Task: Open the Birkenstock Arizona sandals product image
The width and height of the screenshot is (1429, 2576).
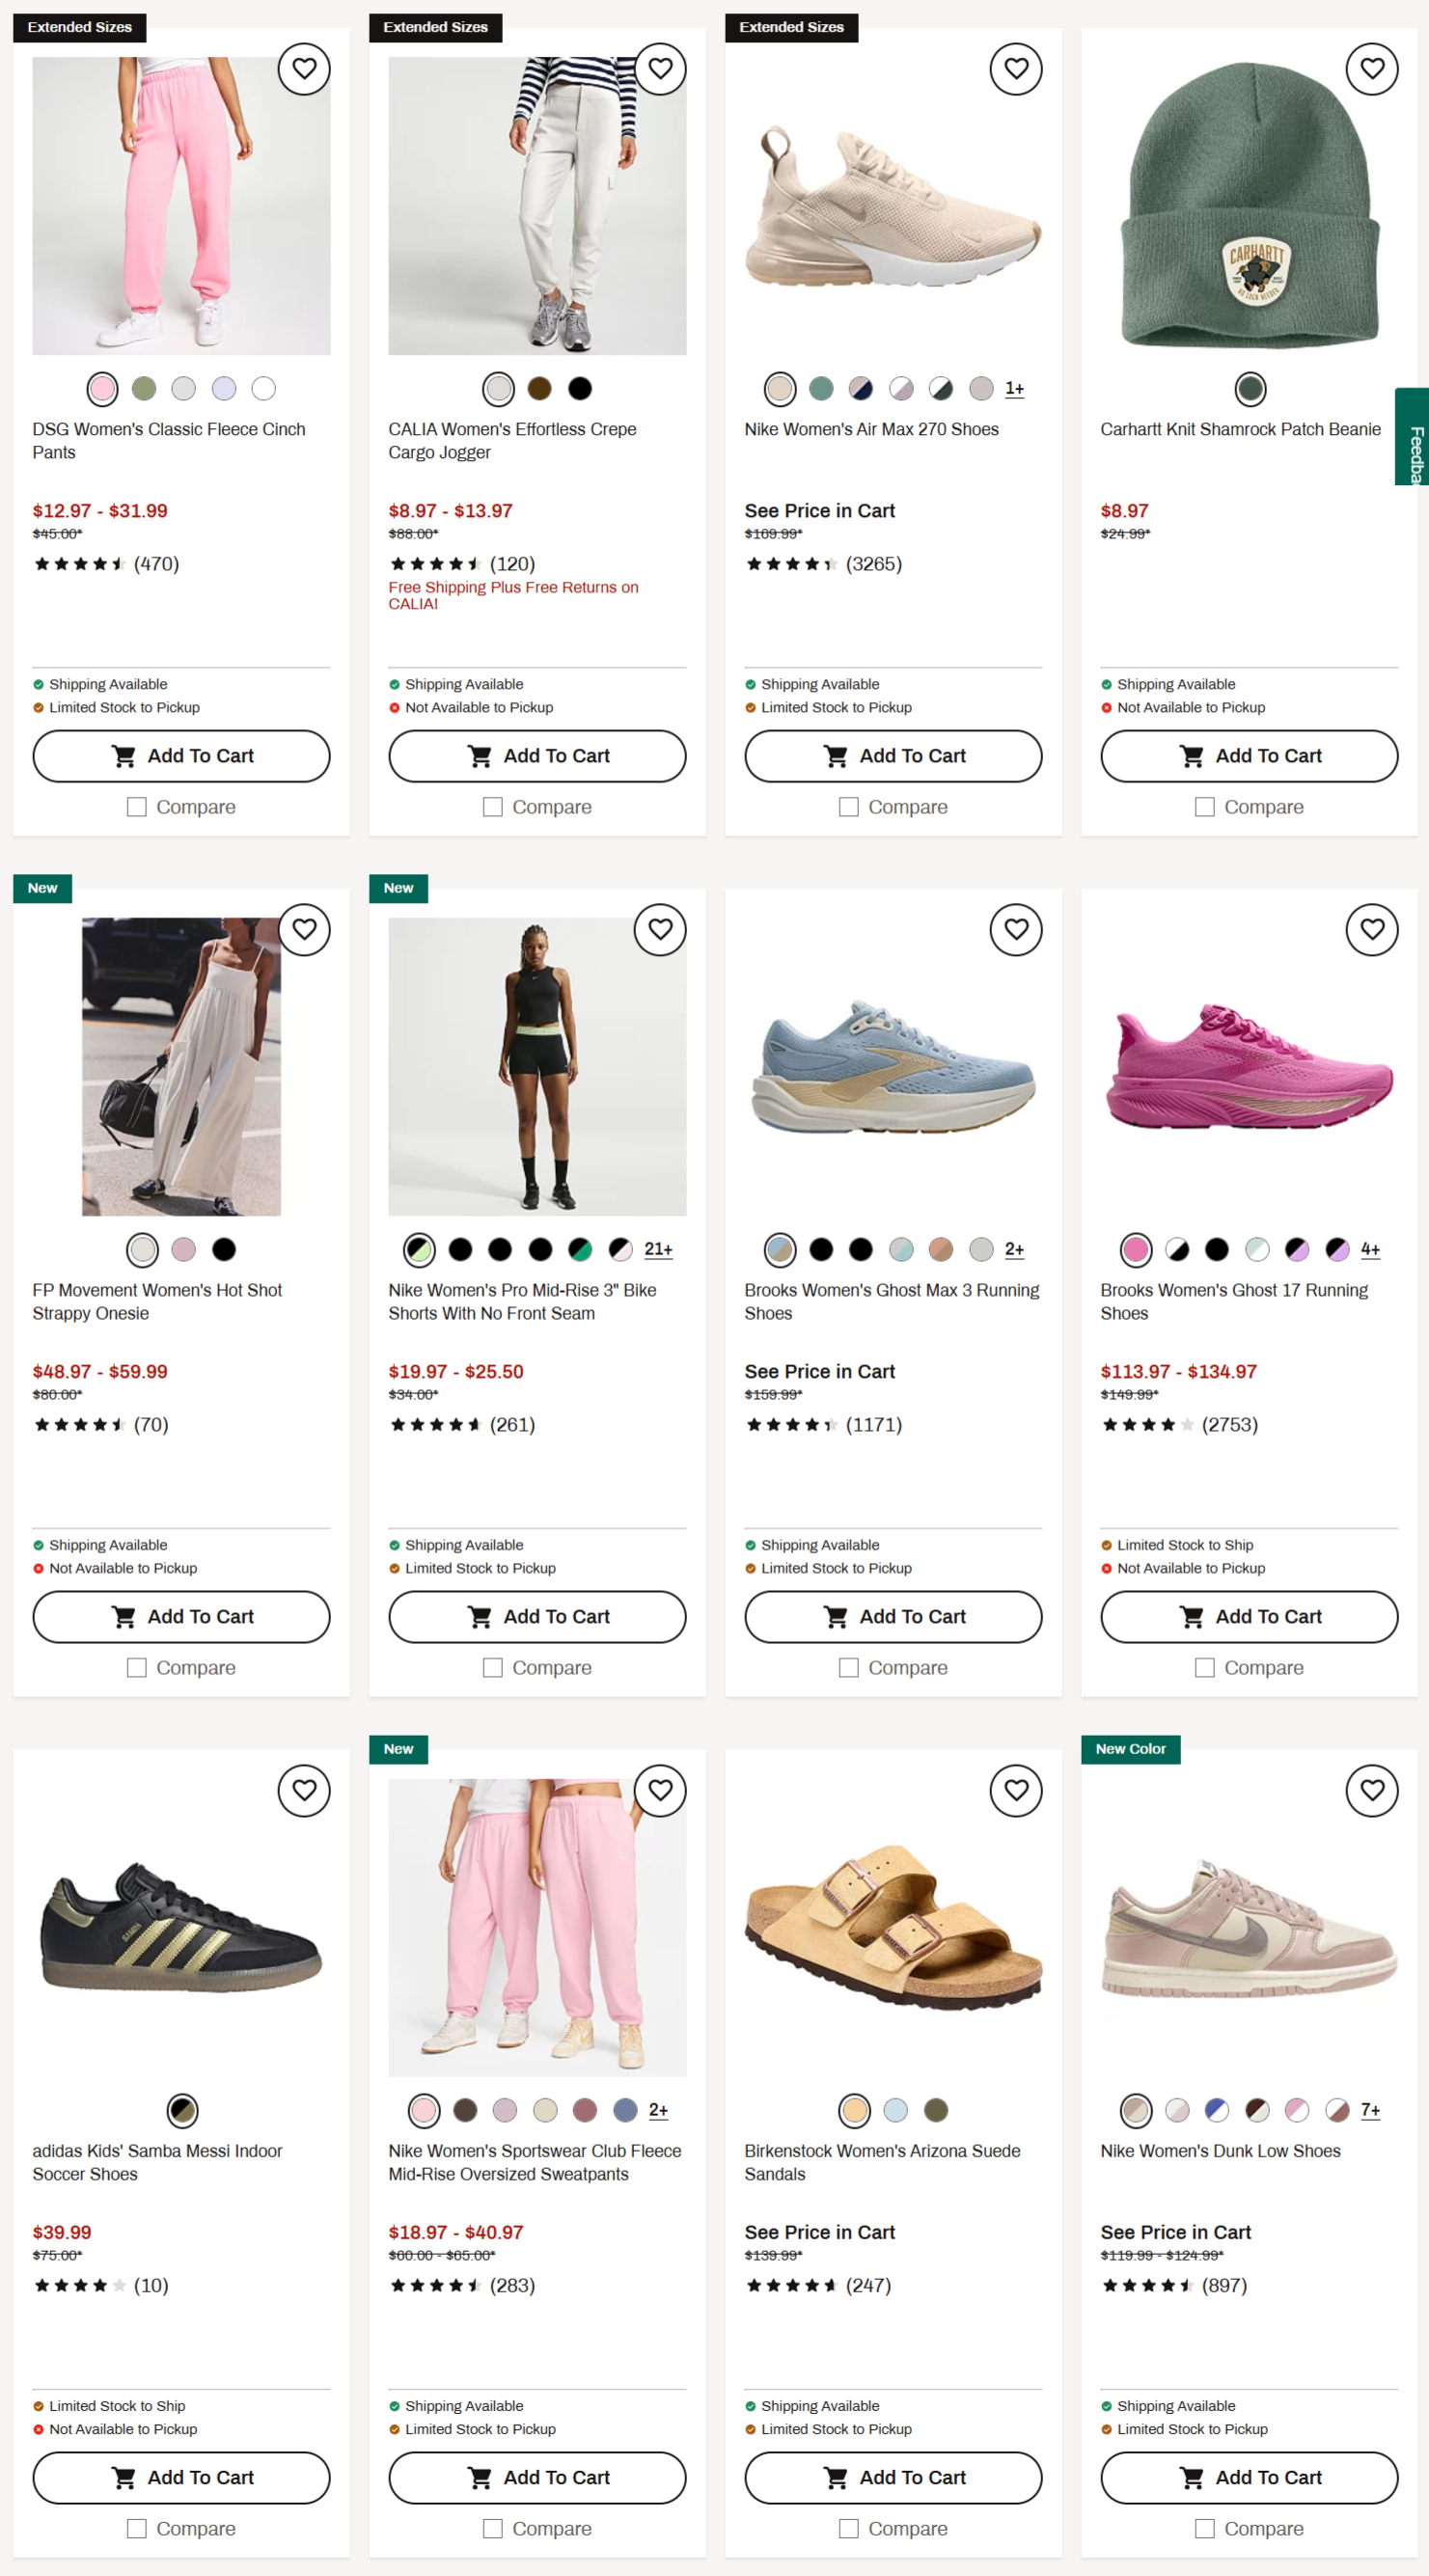Action: 893,1927
